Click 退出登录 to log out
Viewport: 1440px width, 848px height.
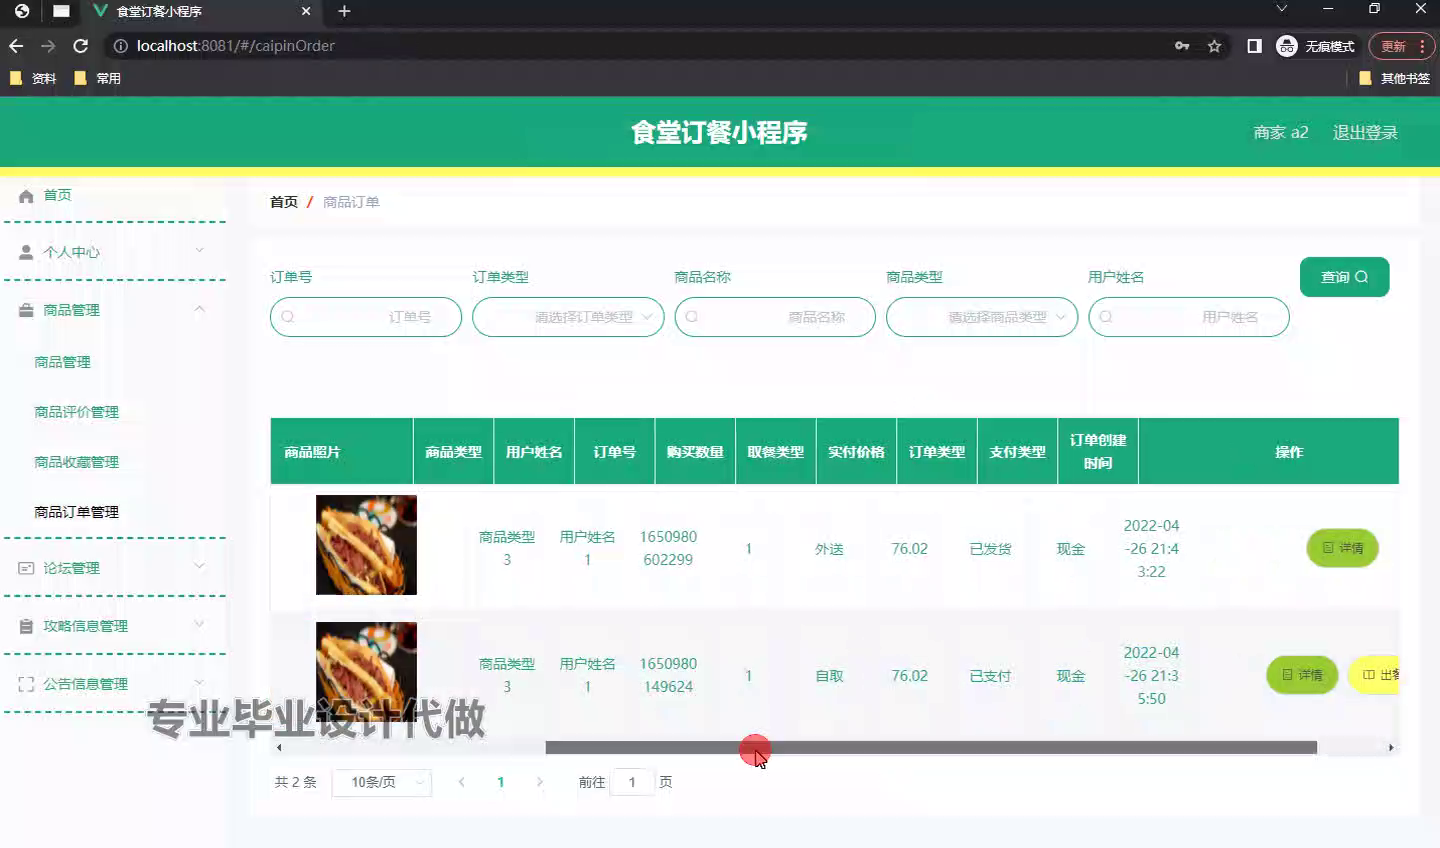click(1365, 132)
